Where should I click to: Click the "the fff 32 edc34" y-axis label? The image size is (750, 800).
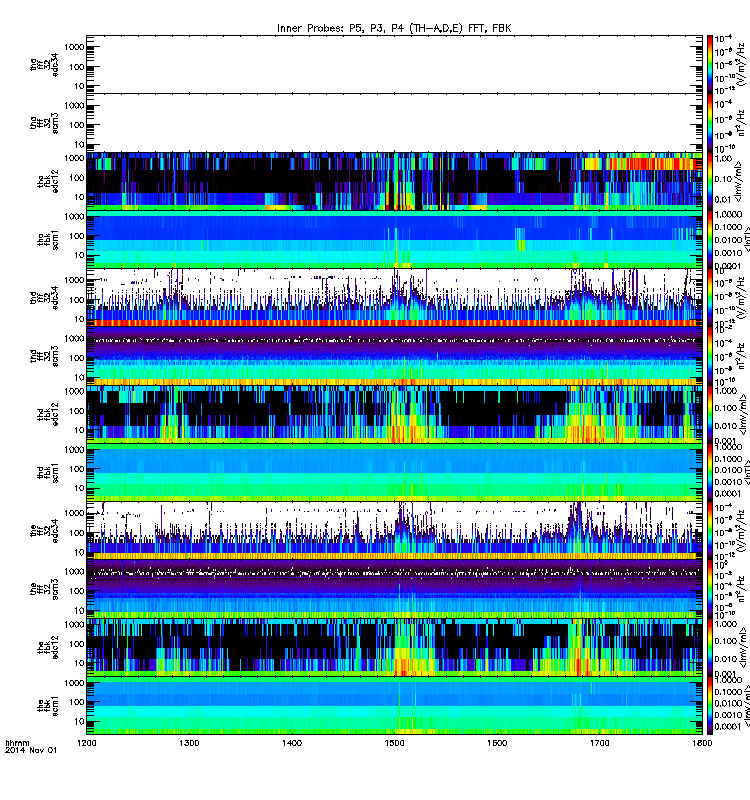point(44,530)
